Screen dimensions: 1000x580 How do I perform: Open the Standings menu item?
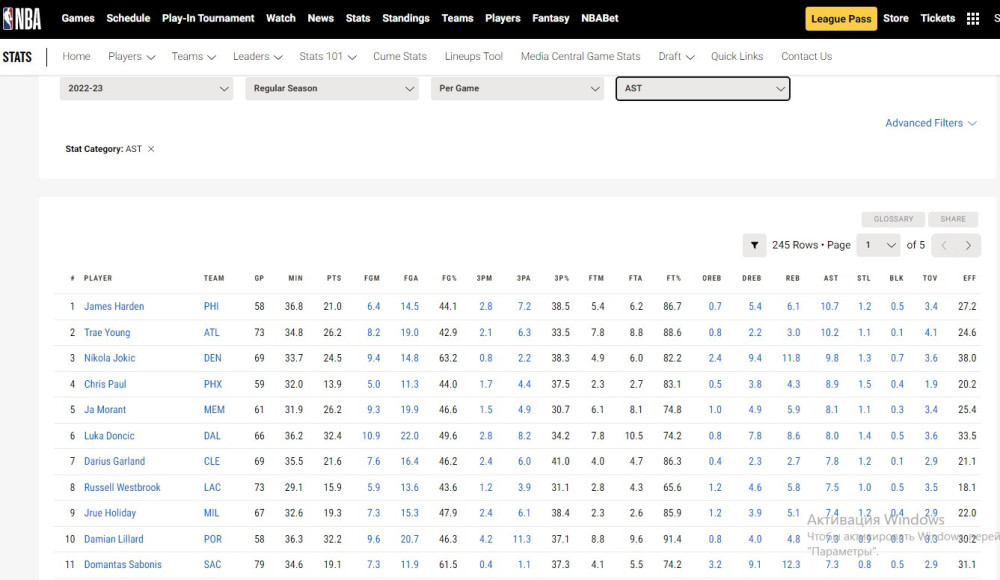(x=406, y=18)
